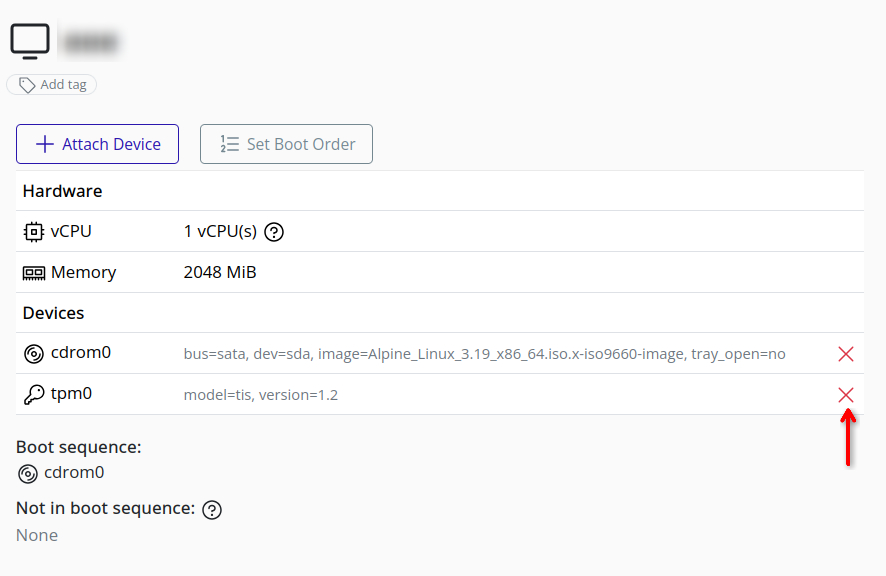The width and height of the screenshot is (886, 576).
Task: Open Set Boot Order dialog
Action: [x=286, y=144]
